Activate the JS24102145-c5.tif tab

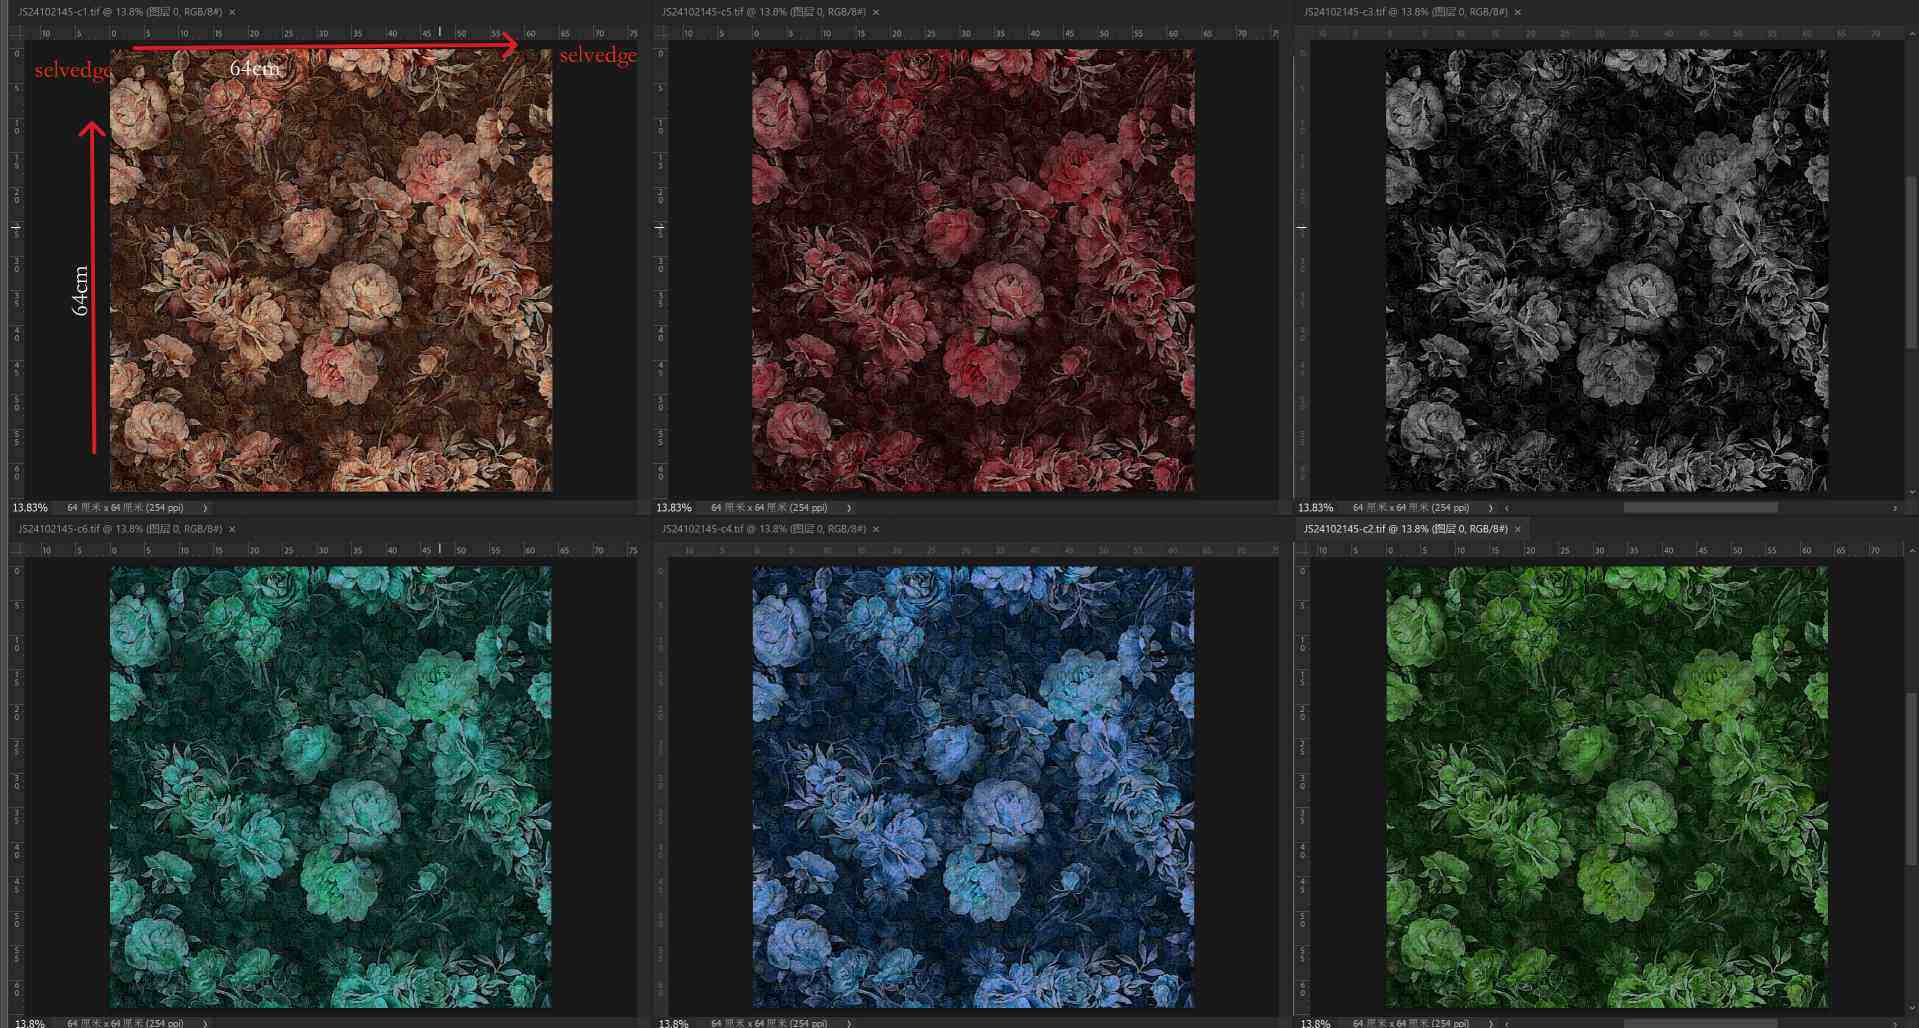(x=763, y=12)
